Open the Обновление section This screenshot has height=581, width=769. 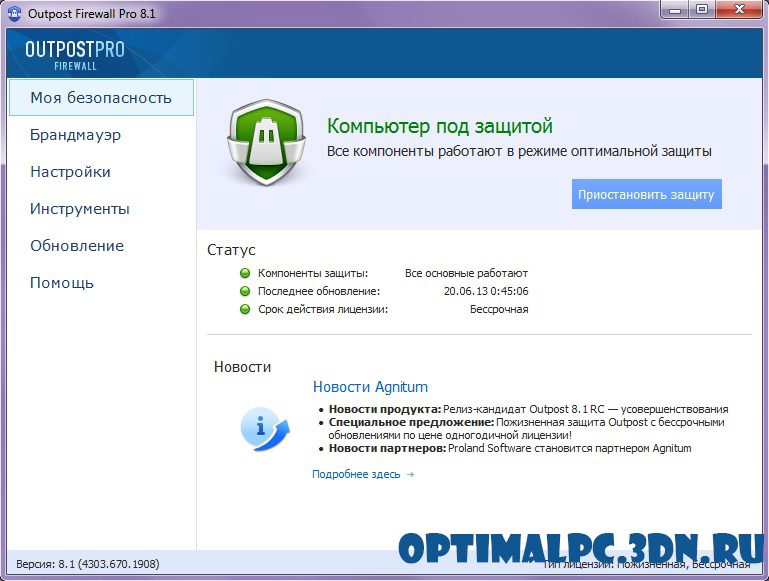77,246
